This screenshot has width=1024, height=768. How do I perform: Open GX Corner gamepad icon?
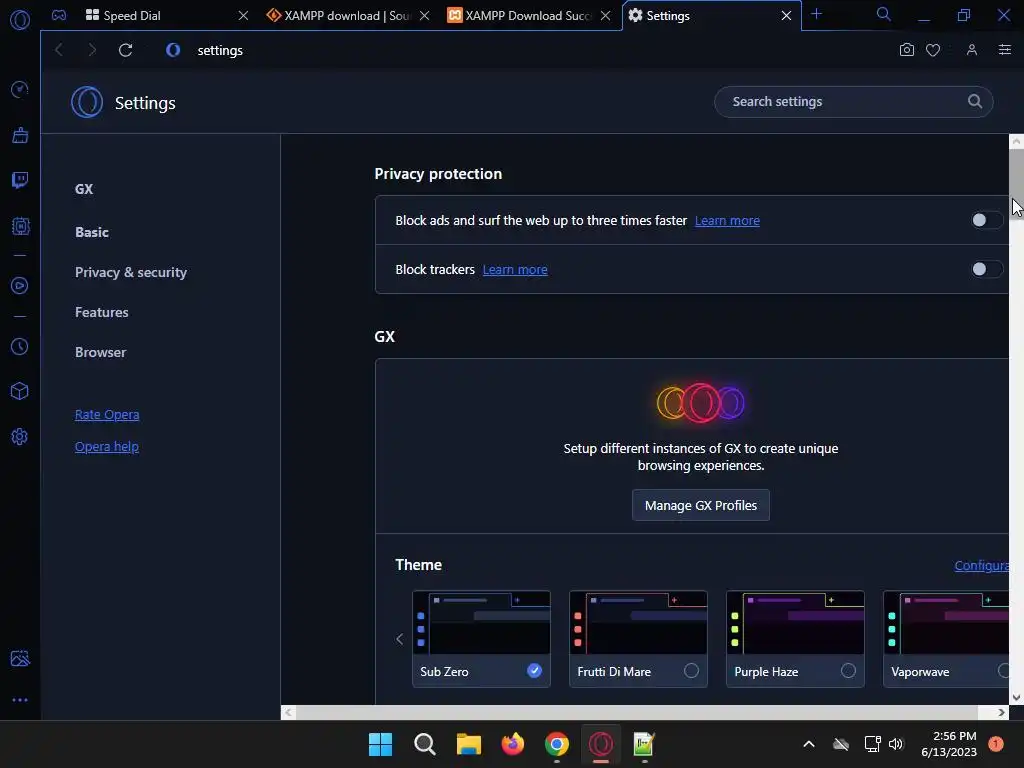pos(59,15)
